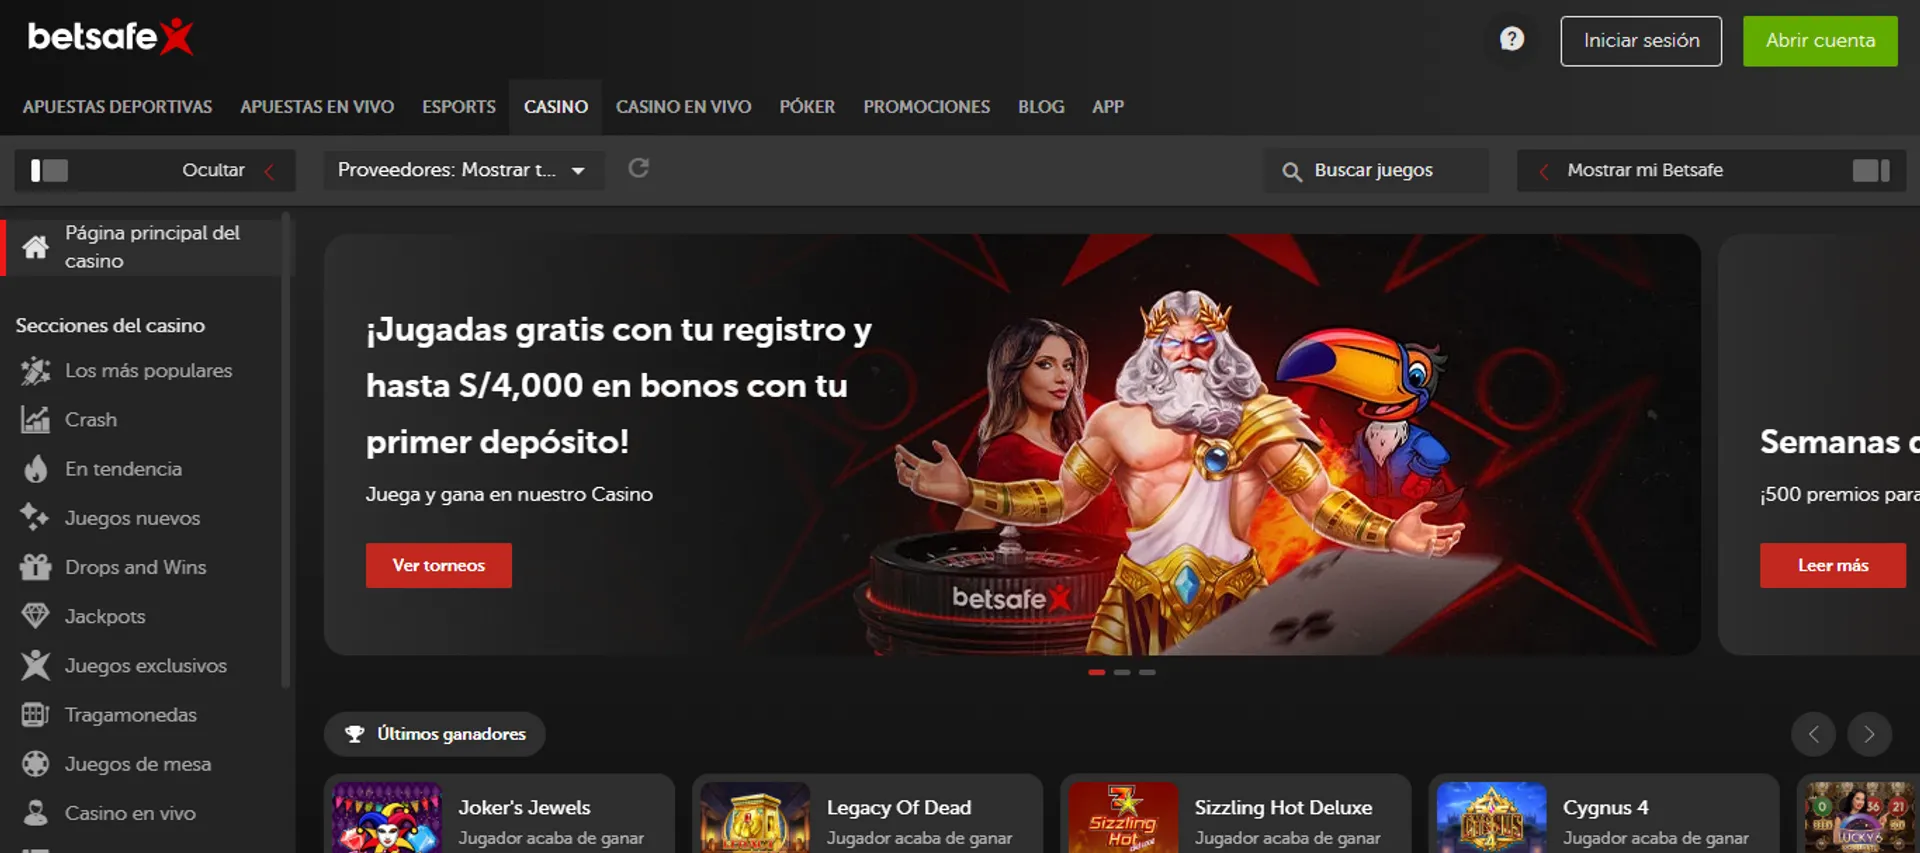Click the refresh providers icon
Image resolution: width=1920 pixels, height=853 pixels.
[x=638, y=168]
